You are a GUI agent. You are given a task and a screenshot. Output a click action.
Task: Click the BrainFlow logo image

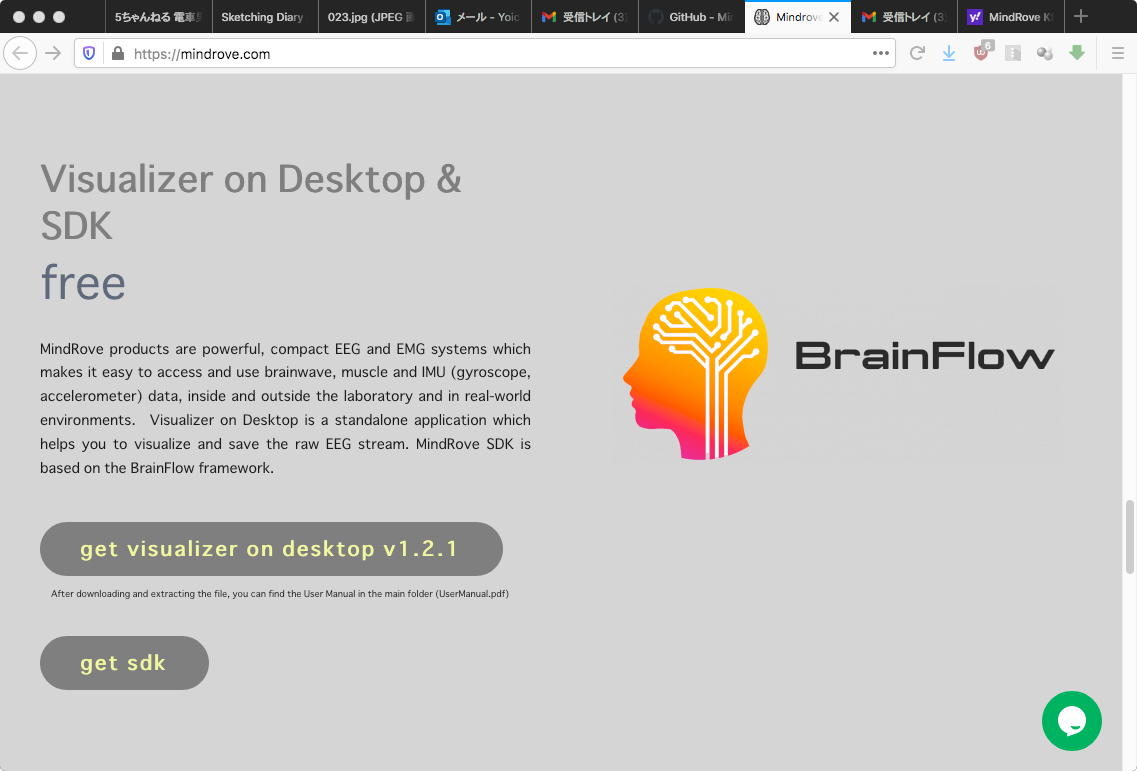pos(838,373)
